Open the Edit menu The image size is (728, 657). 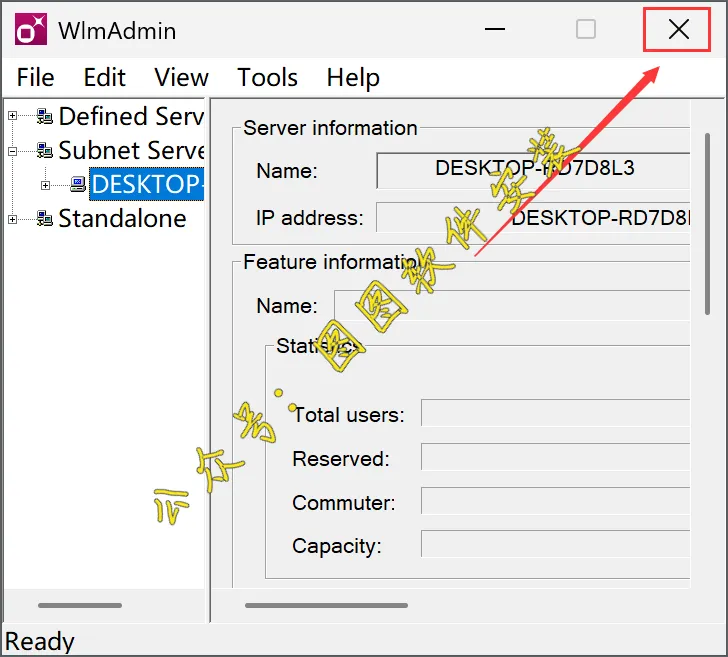click(x=104, y=77)
